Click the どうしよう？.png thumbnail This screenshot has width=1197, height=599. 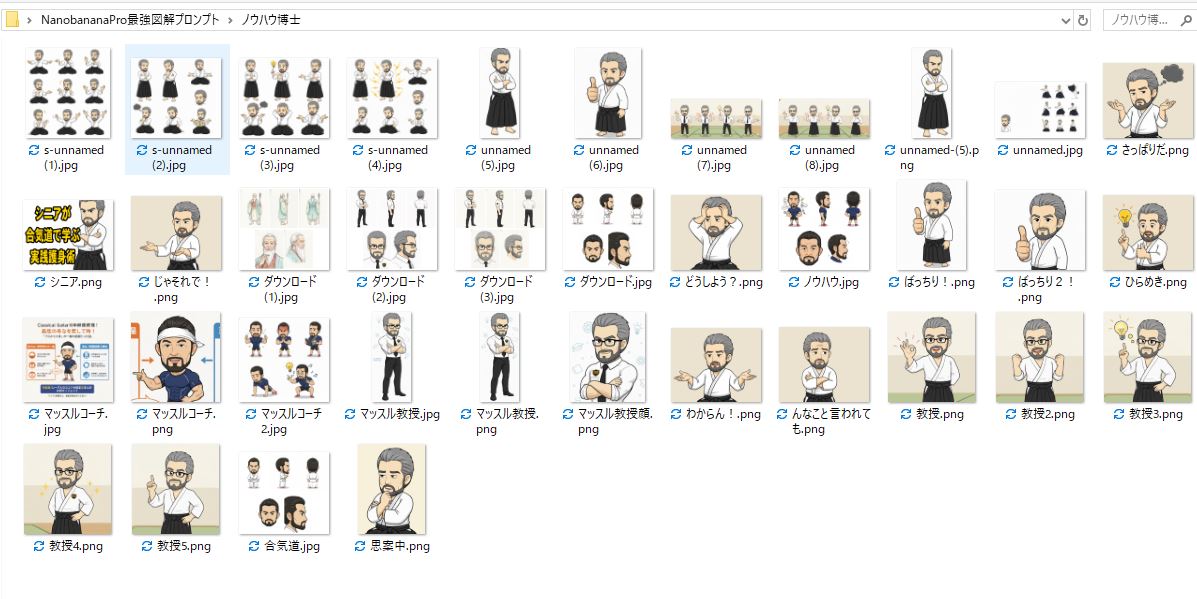click(x=715, y=232)
